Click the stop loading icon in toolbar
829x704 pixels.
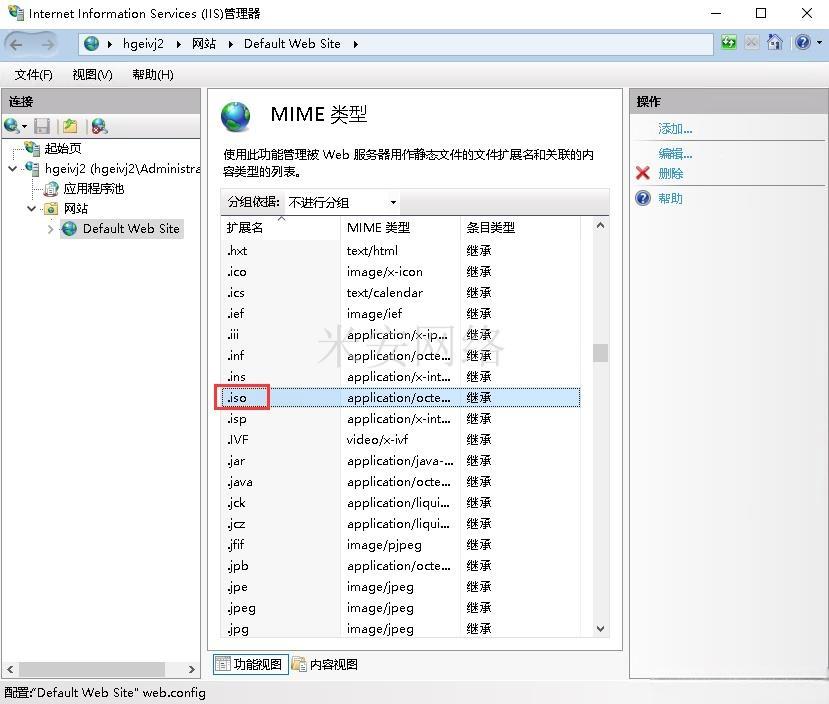click(x=752, y=42)
